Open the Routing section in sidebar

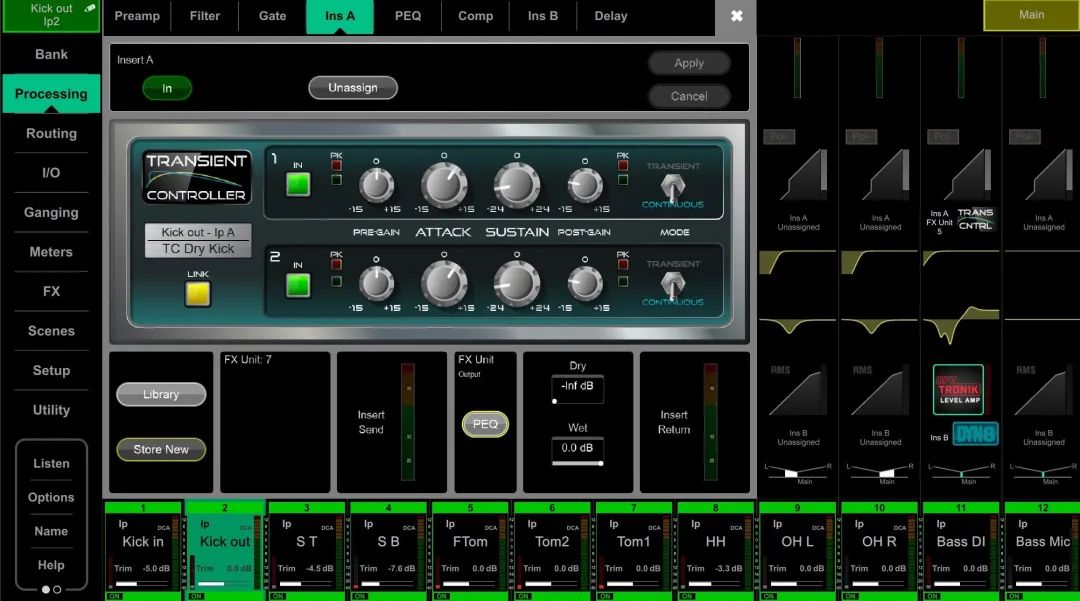tap(51, 133)
